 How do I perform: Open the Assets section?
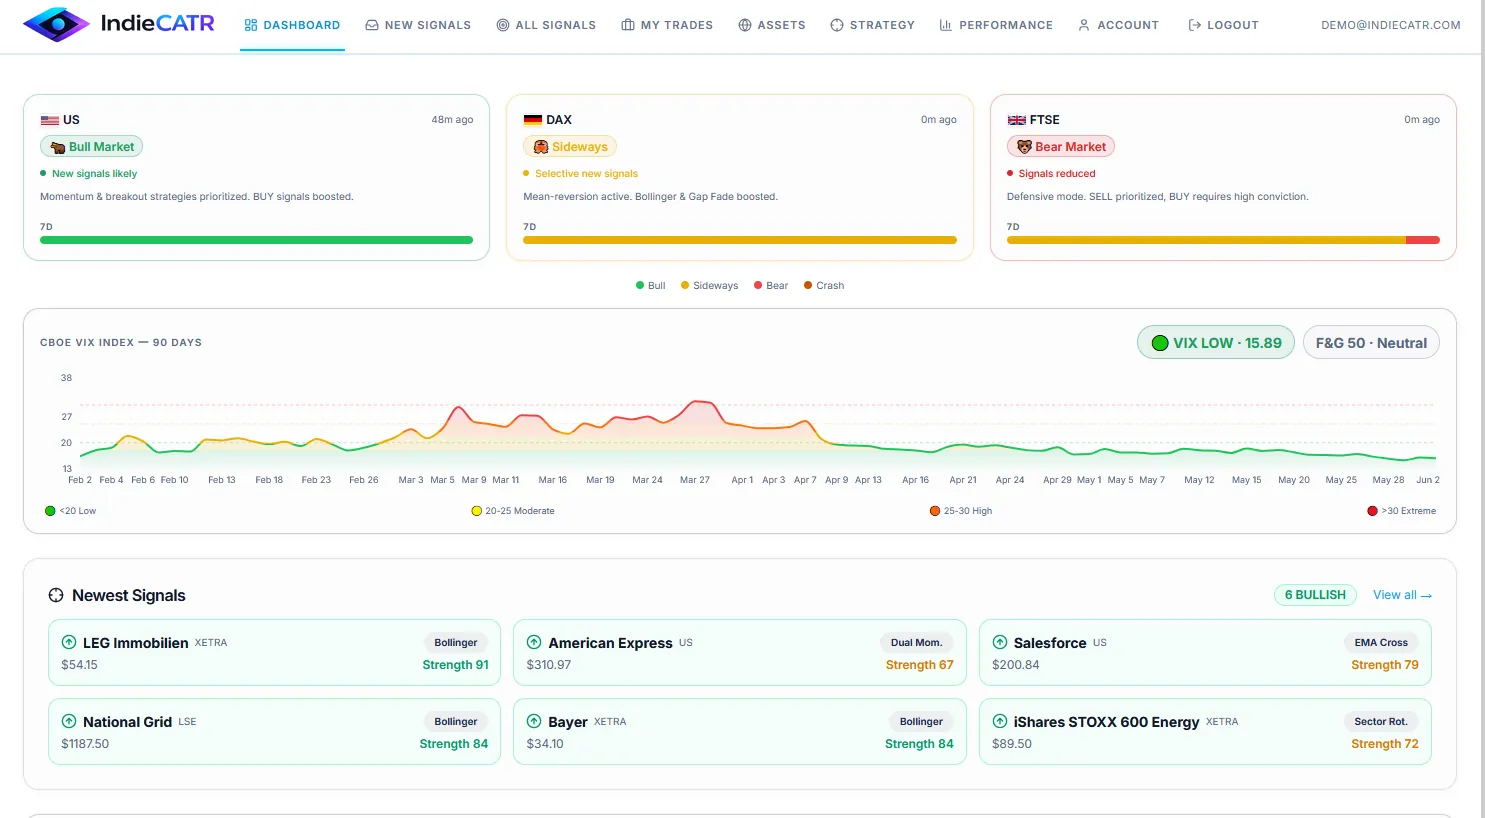point(772,25)
